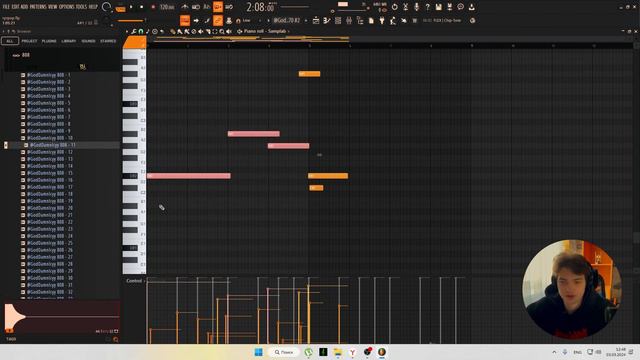The height and width of the screenshot is (360, 640).
Task: Open the piano roll main menu arrow
Action: [x=127, y=31]
